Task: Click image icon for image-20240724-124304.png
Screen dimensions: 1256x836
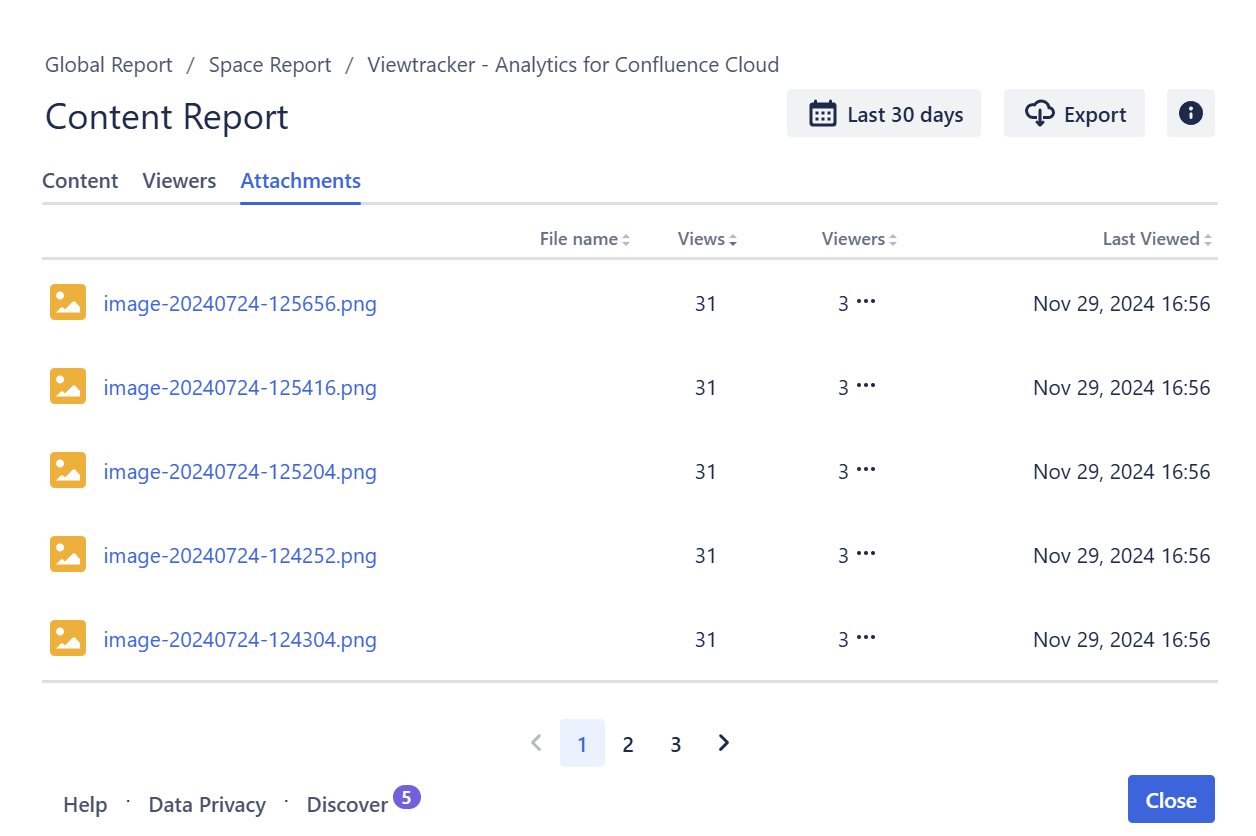Action: click(68, 638)
